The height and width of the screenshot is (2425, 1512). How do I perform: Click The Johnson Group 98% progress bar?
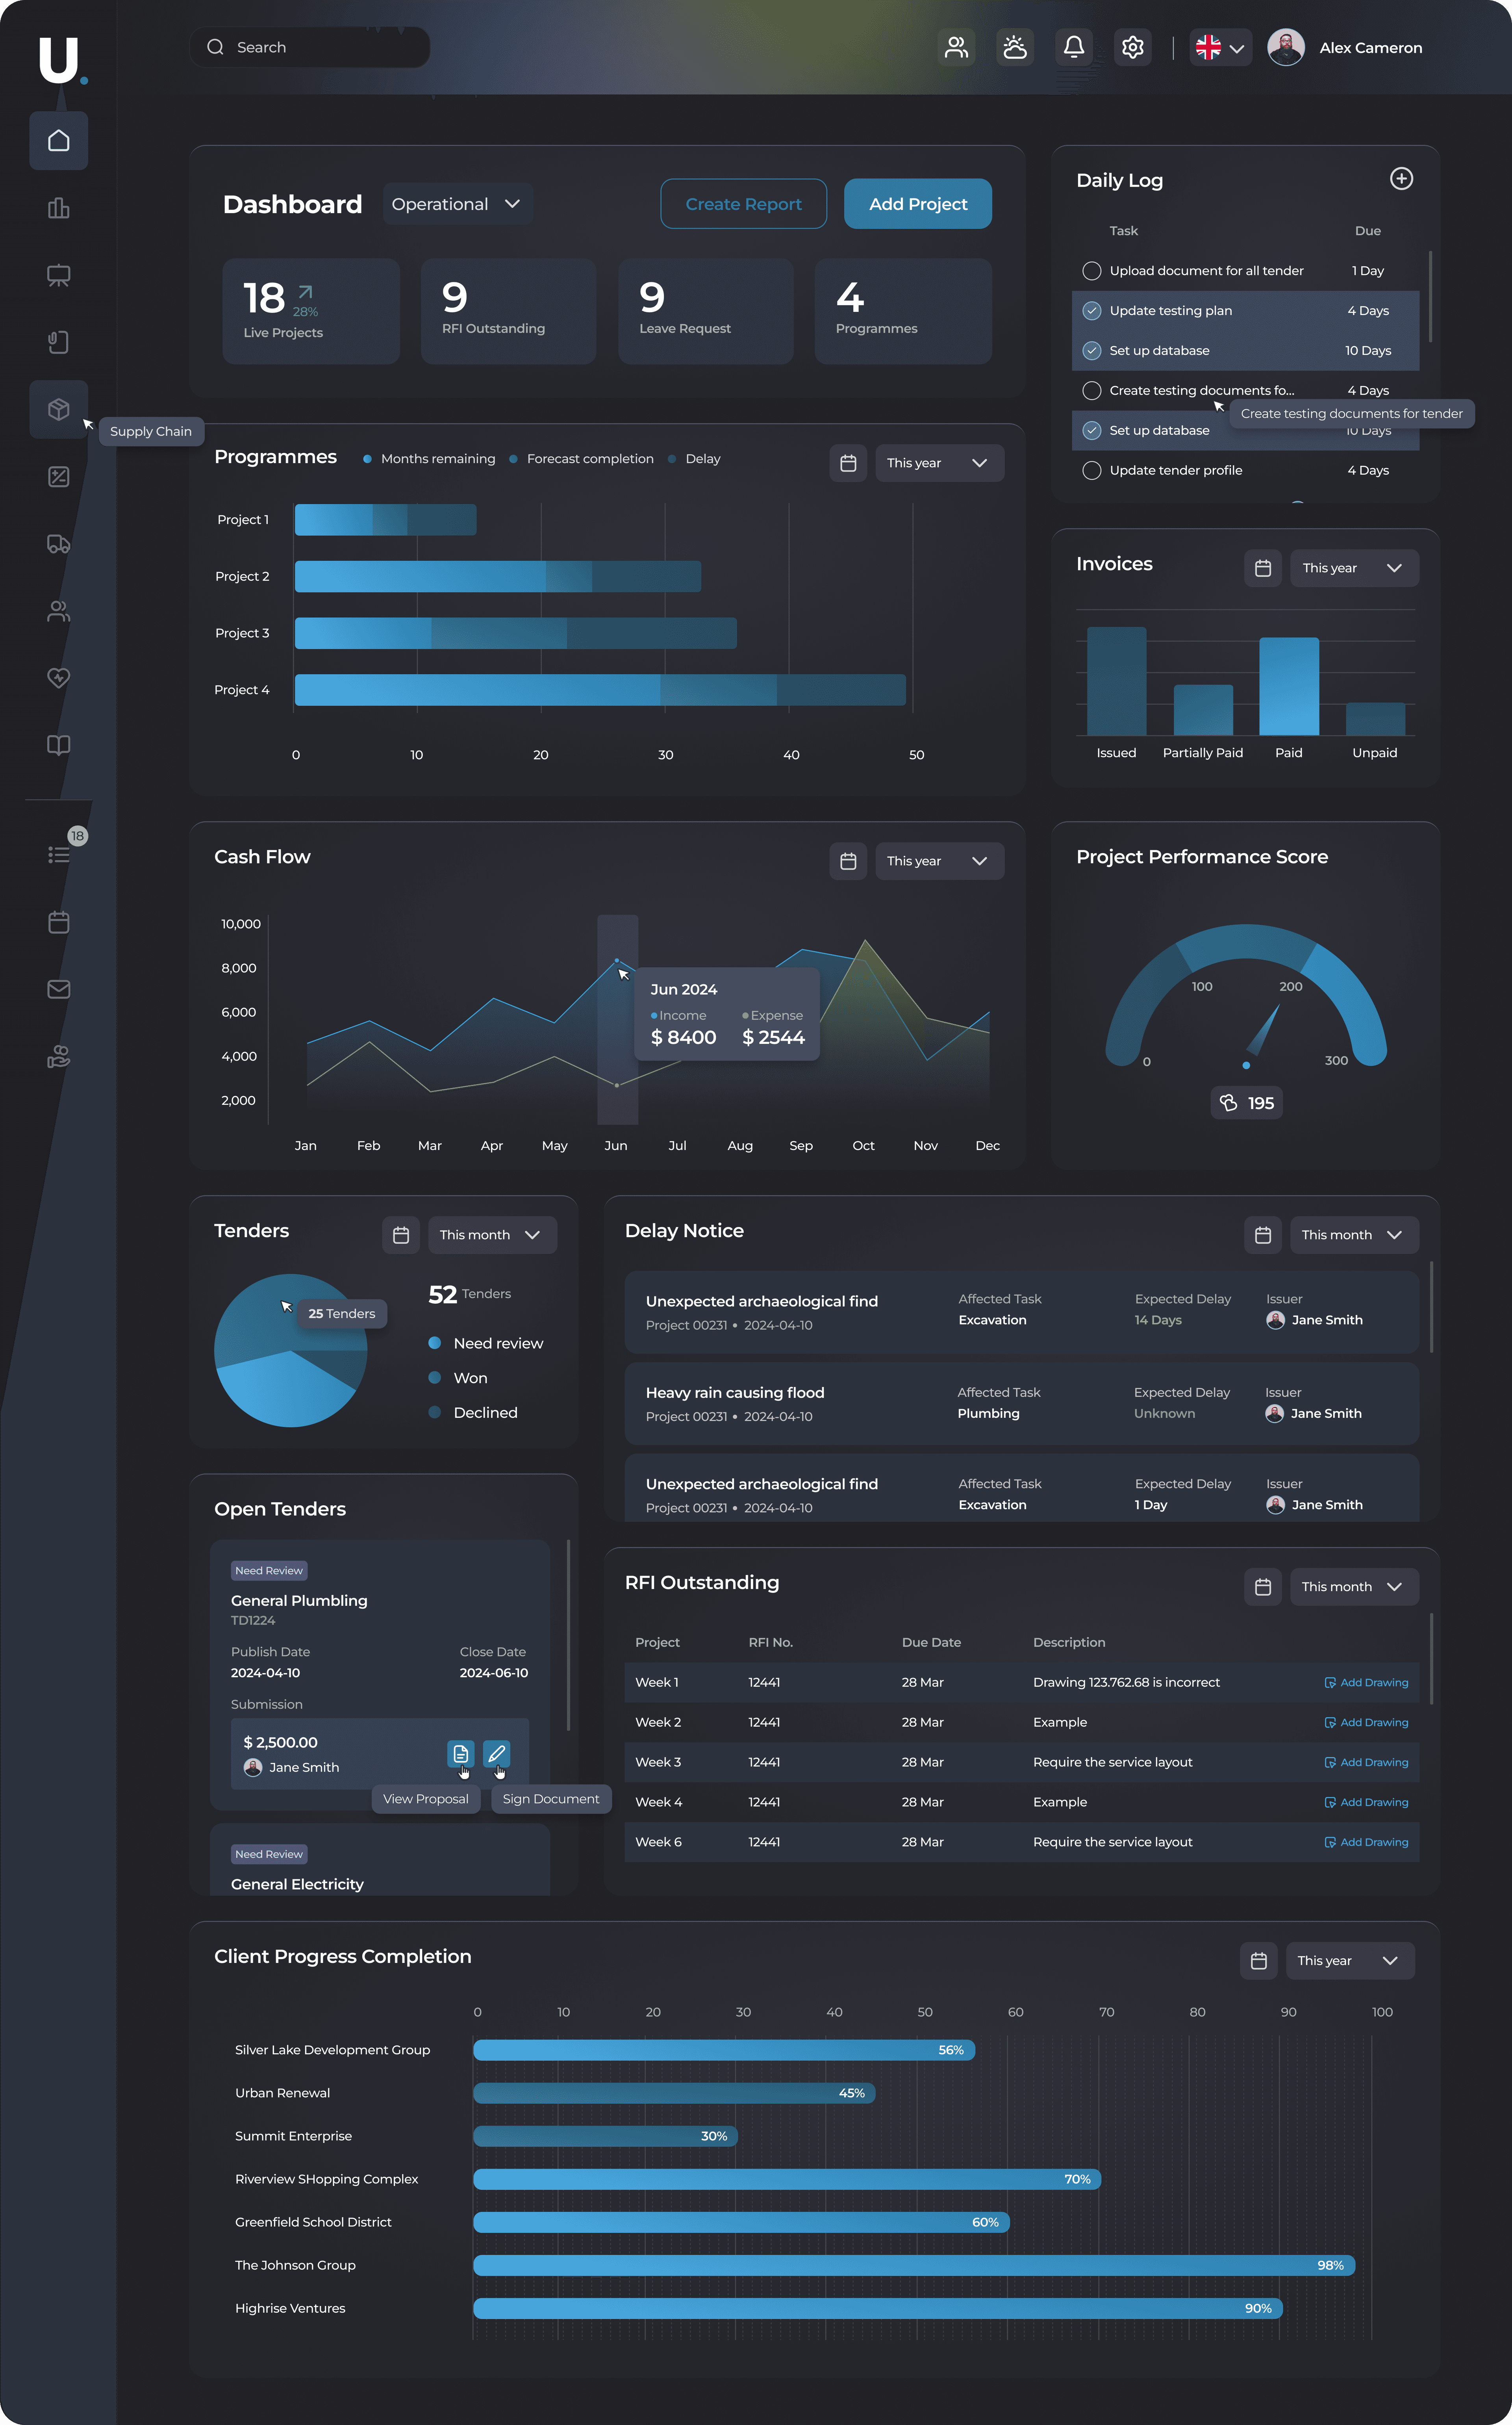pos(914,2265)
